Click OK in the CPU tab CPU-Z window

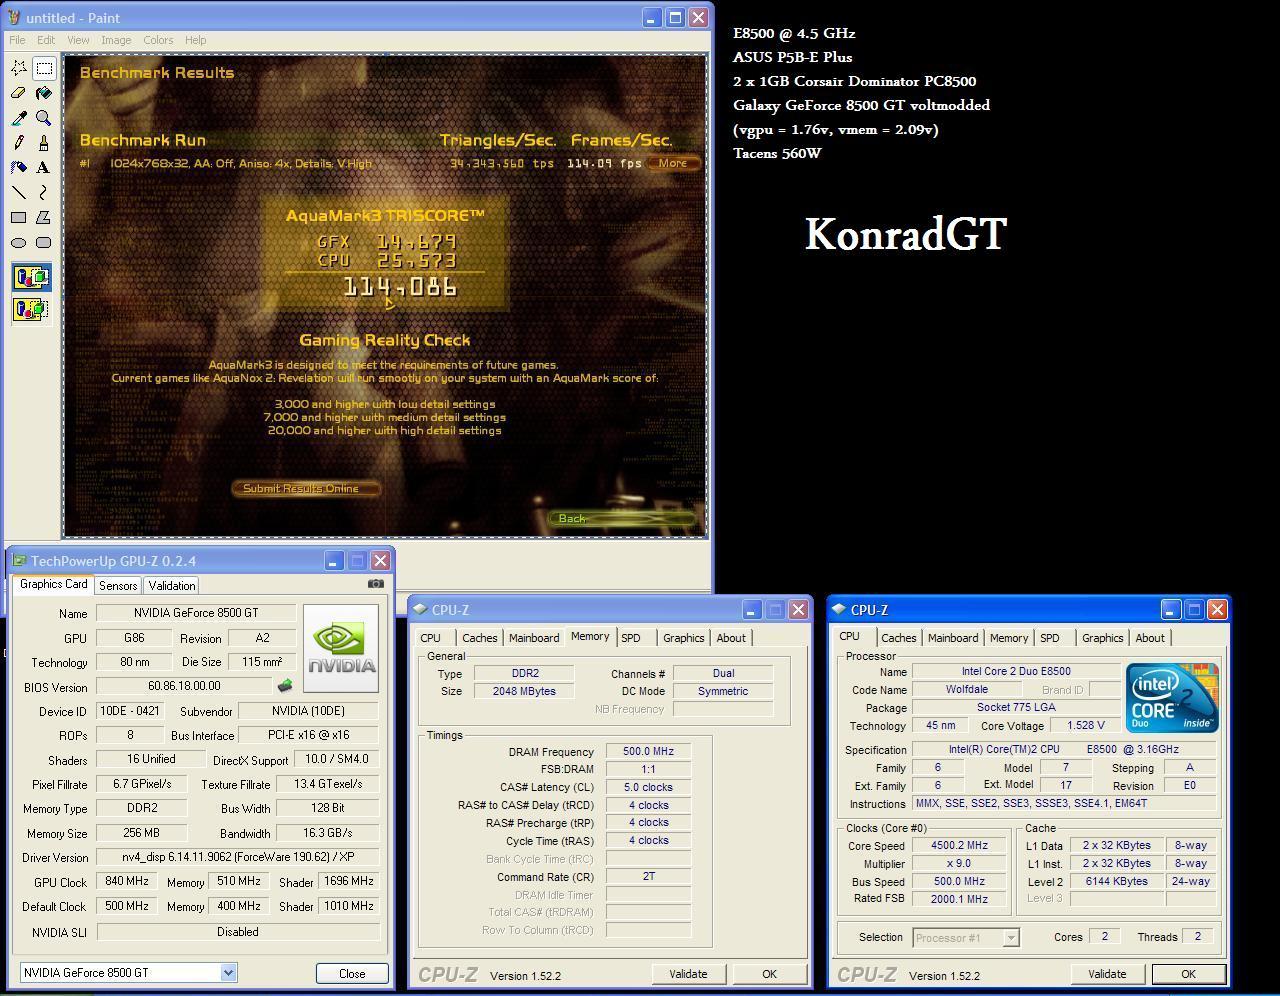tap(1188, 974)
